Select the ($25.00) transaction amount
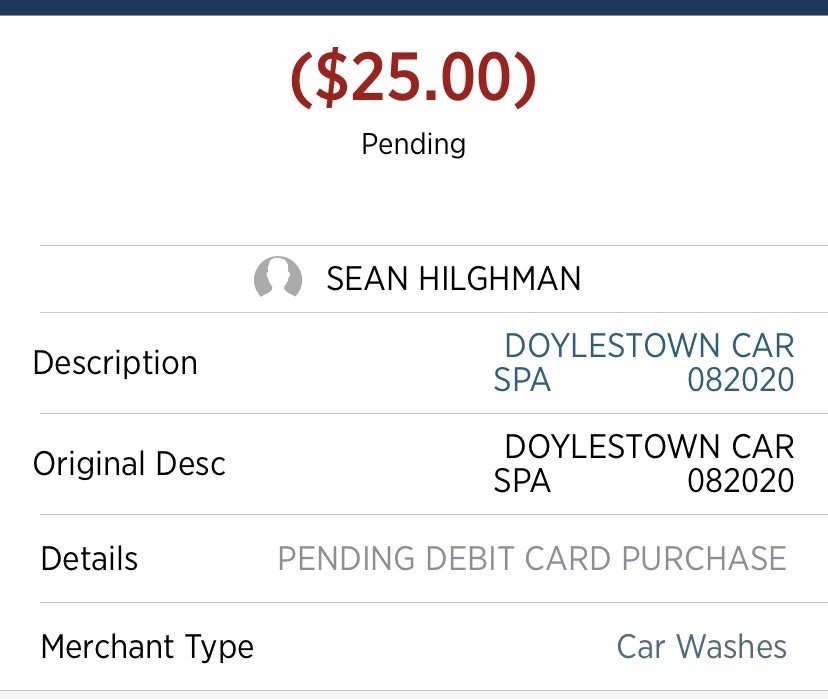 click(414, 78)
